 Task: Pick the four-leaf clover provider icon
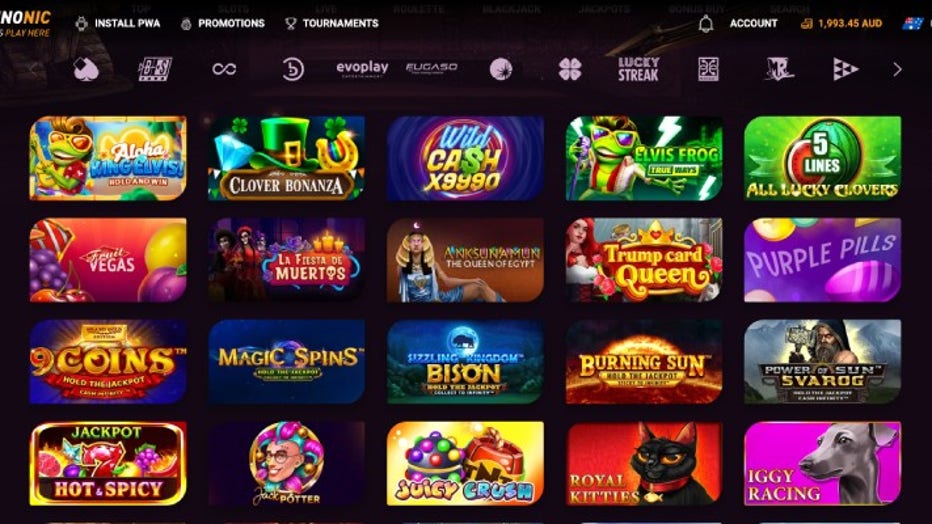click(x=569, y=69)
